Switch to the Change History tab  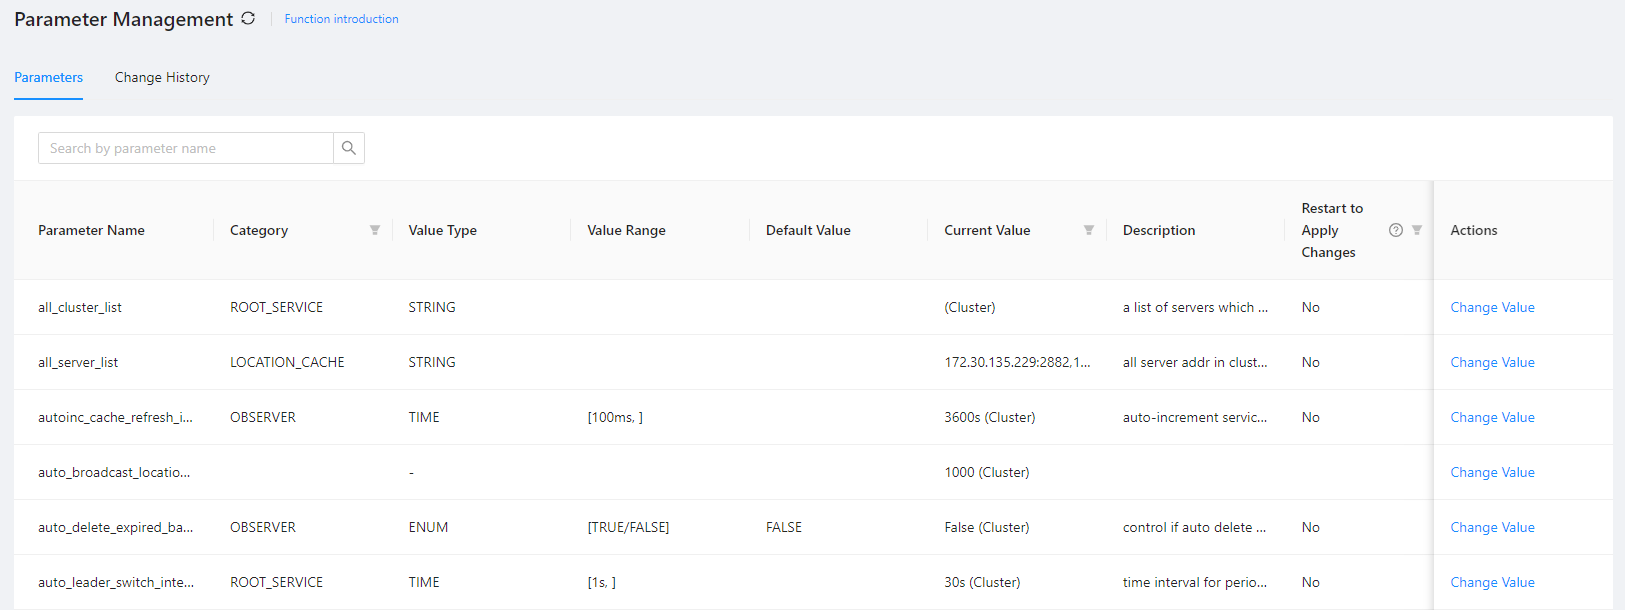(x=162, y=77)
